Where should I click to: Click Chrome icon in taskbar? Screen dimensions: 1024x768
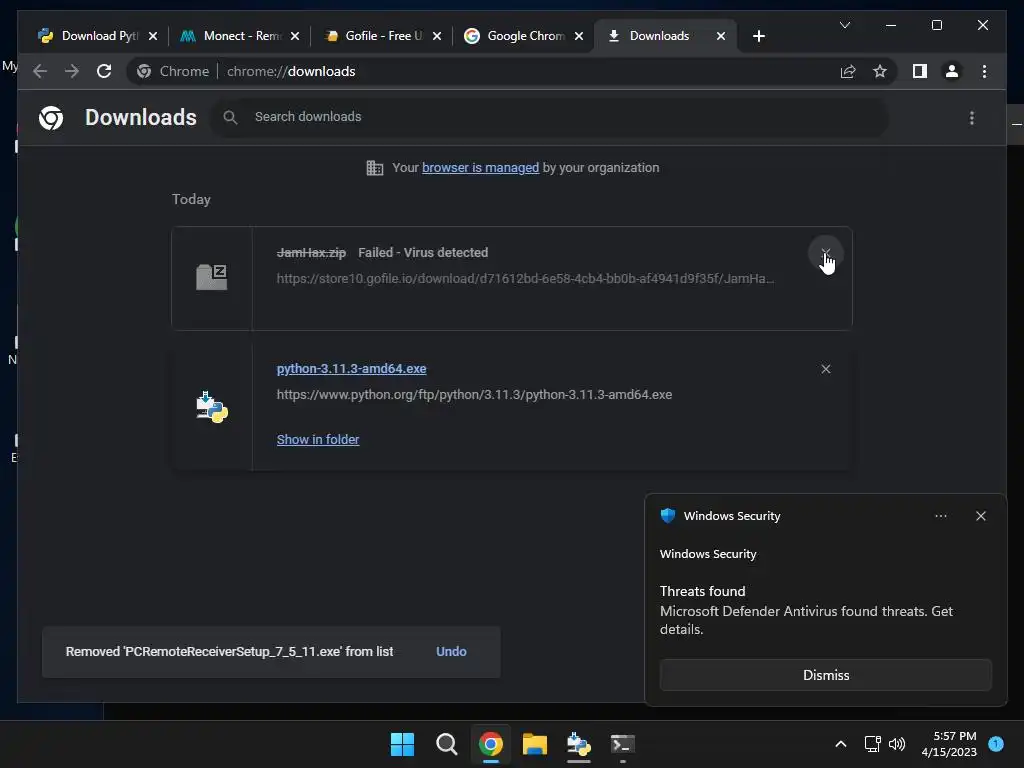coord(490,744)
